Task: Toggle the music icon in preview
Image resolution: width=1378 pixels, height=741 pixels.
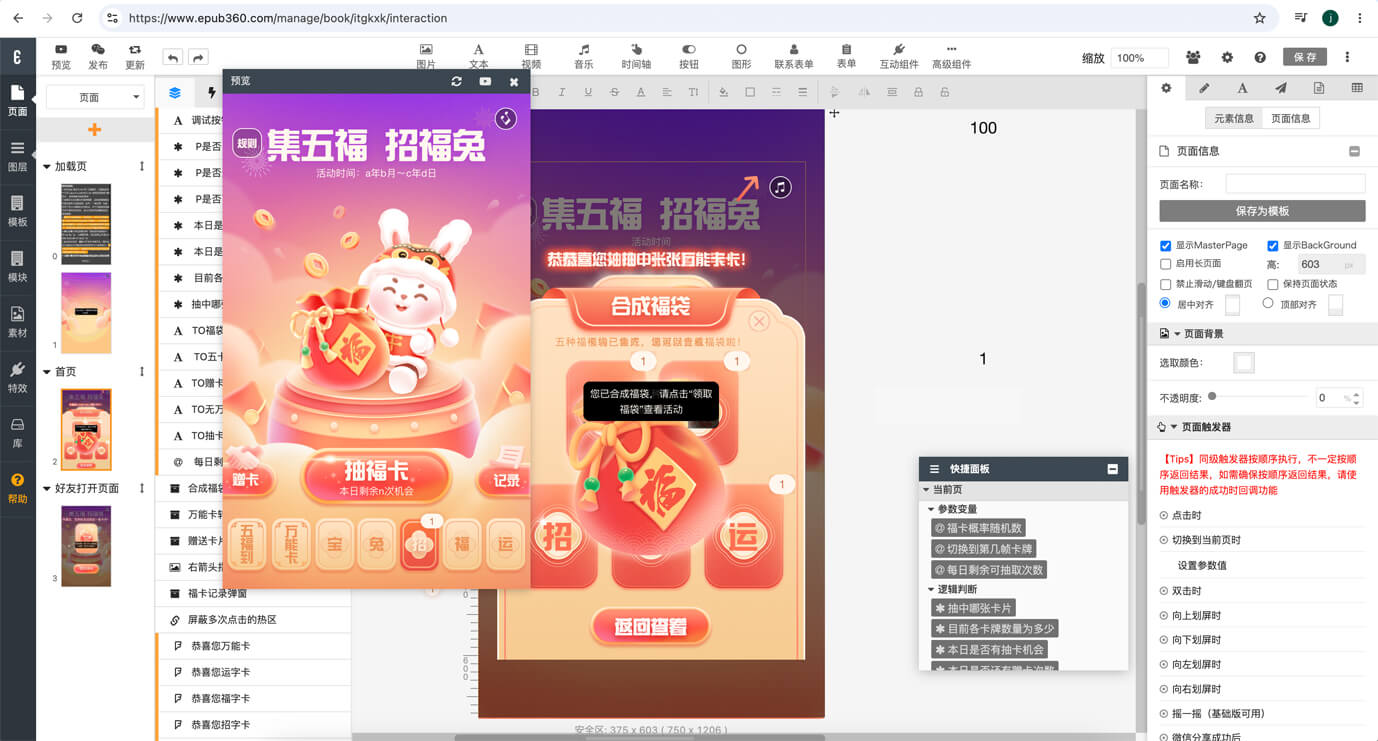Action: tap(506, 118)
